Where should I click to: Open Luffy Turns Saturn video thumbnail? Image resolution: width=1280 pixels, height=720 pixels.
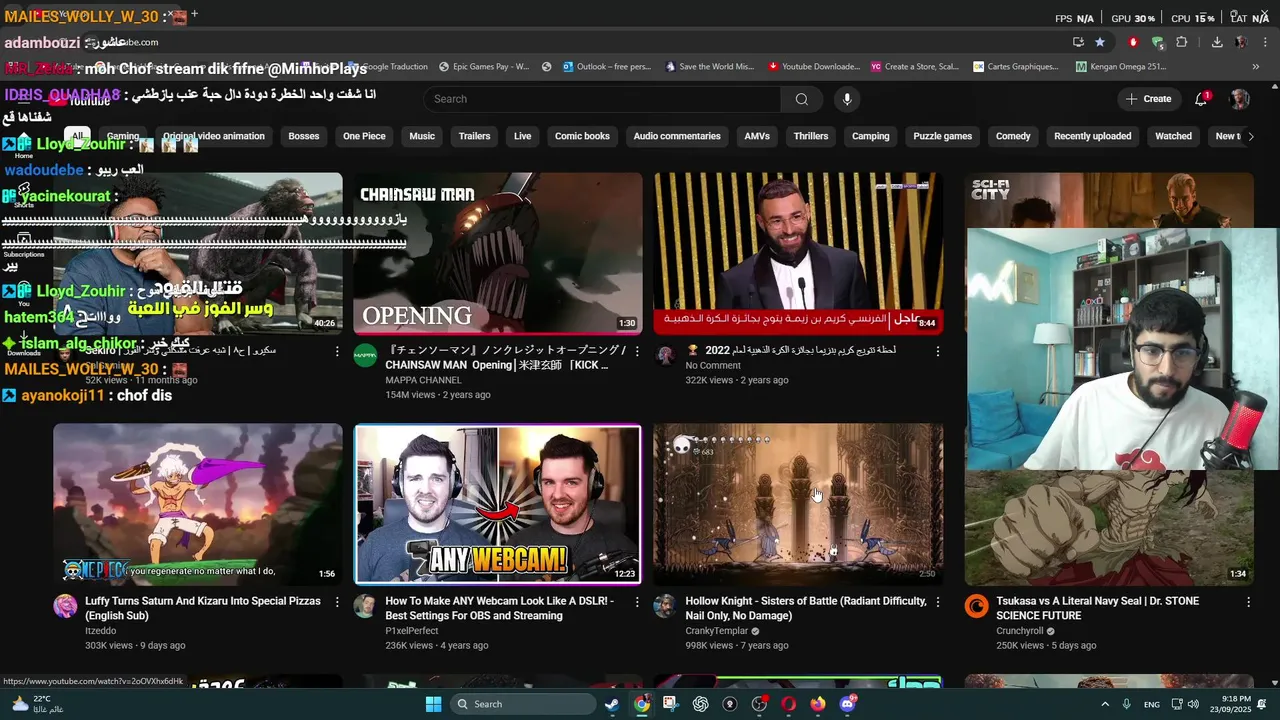pyautogui.click(x=198, y=504)
